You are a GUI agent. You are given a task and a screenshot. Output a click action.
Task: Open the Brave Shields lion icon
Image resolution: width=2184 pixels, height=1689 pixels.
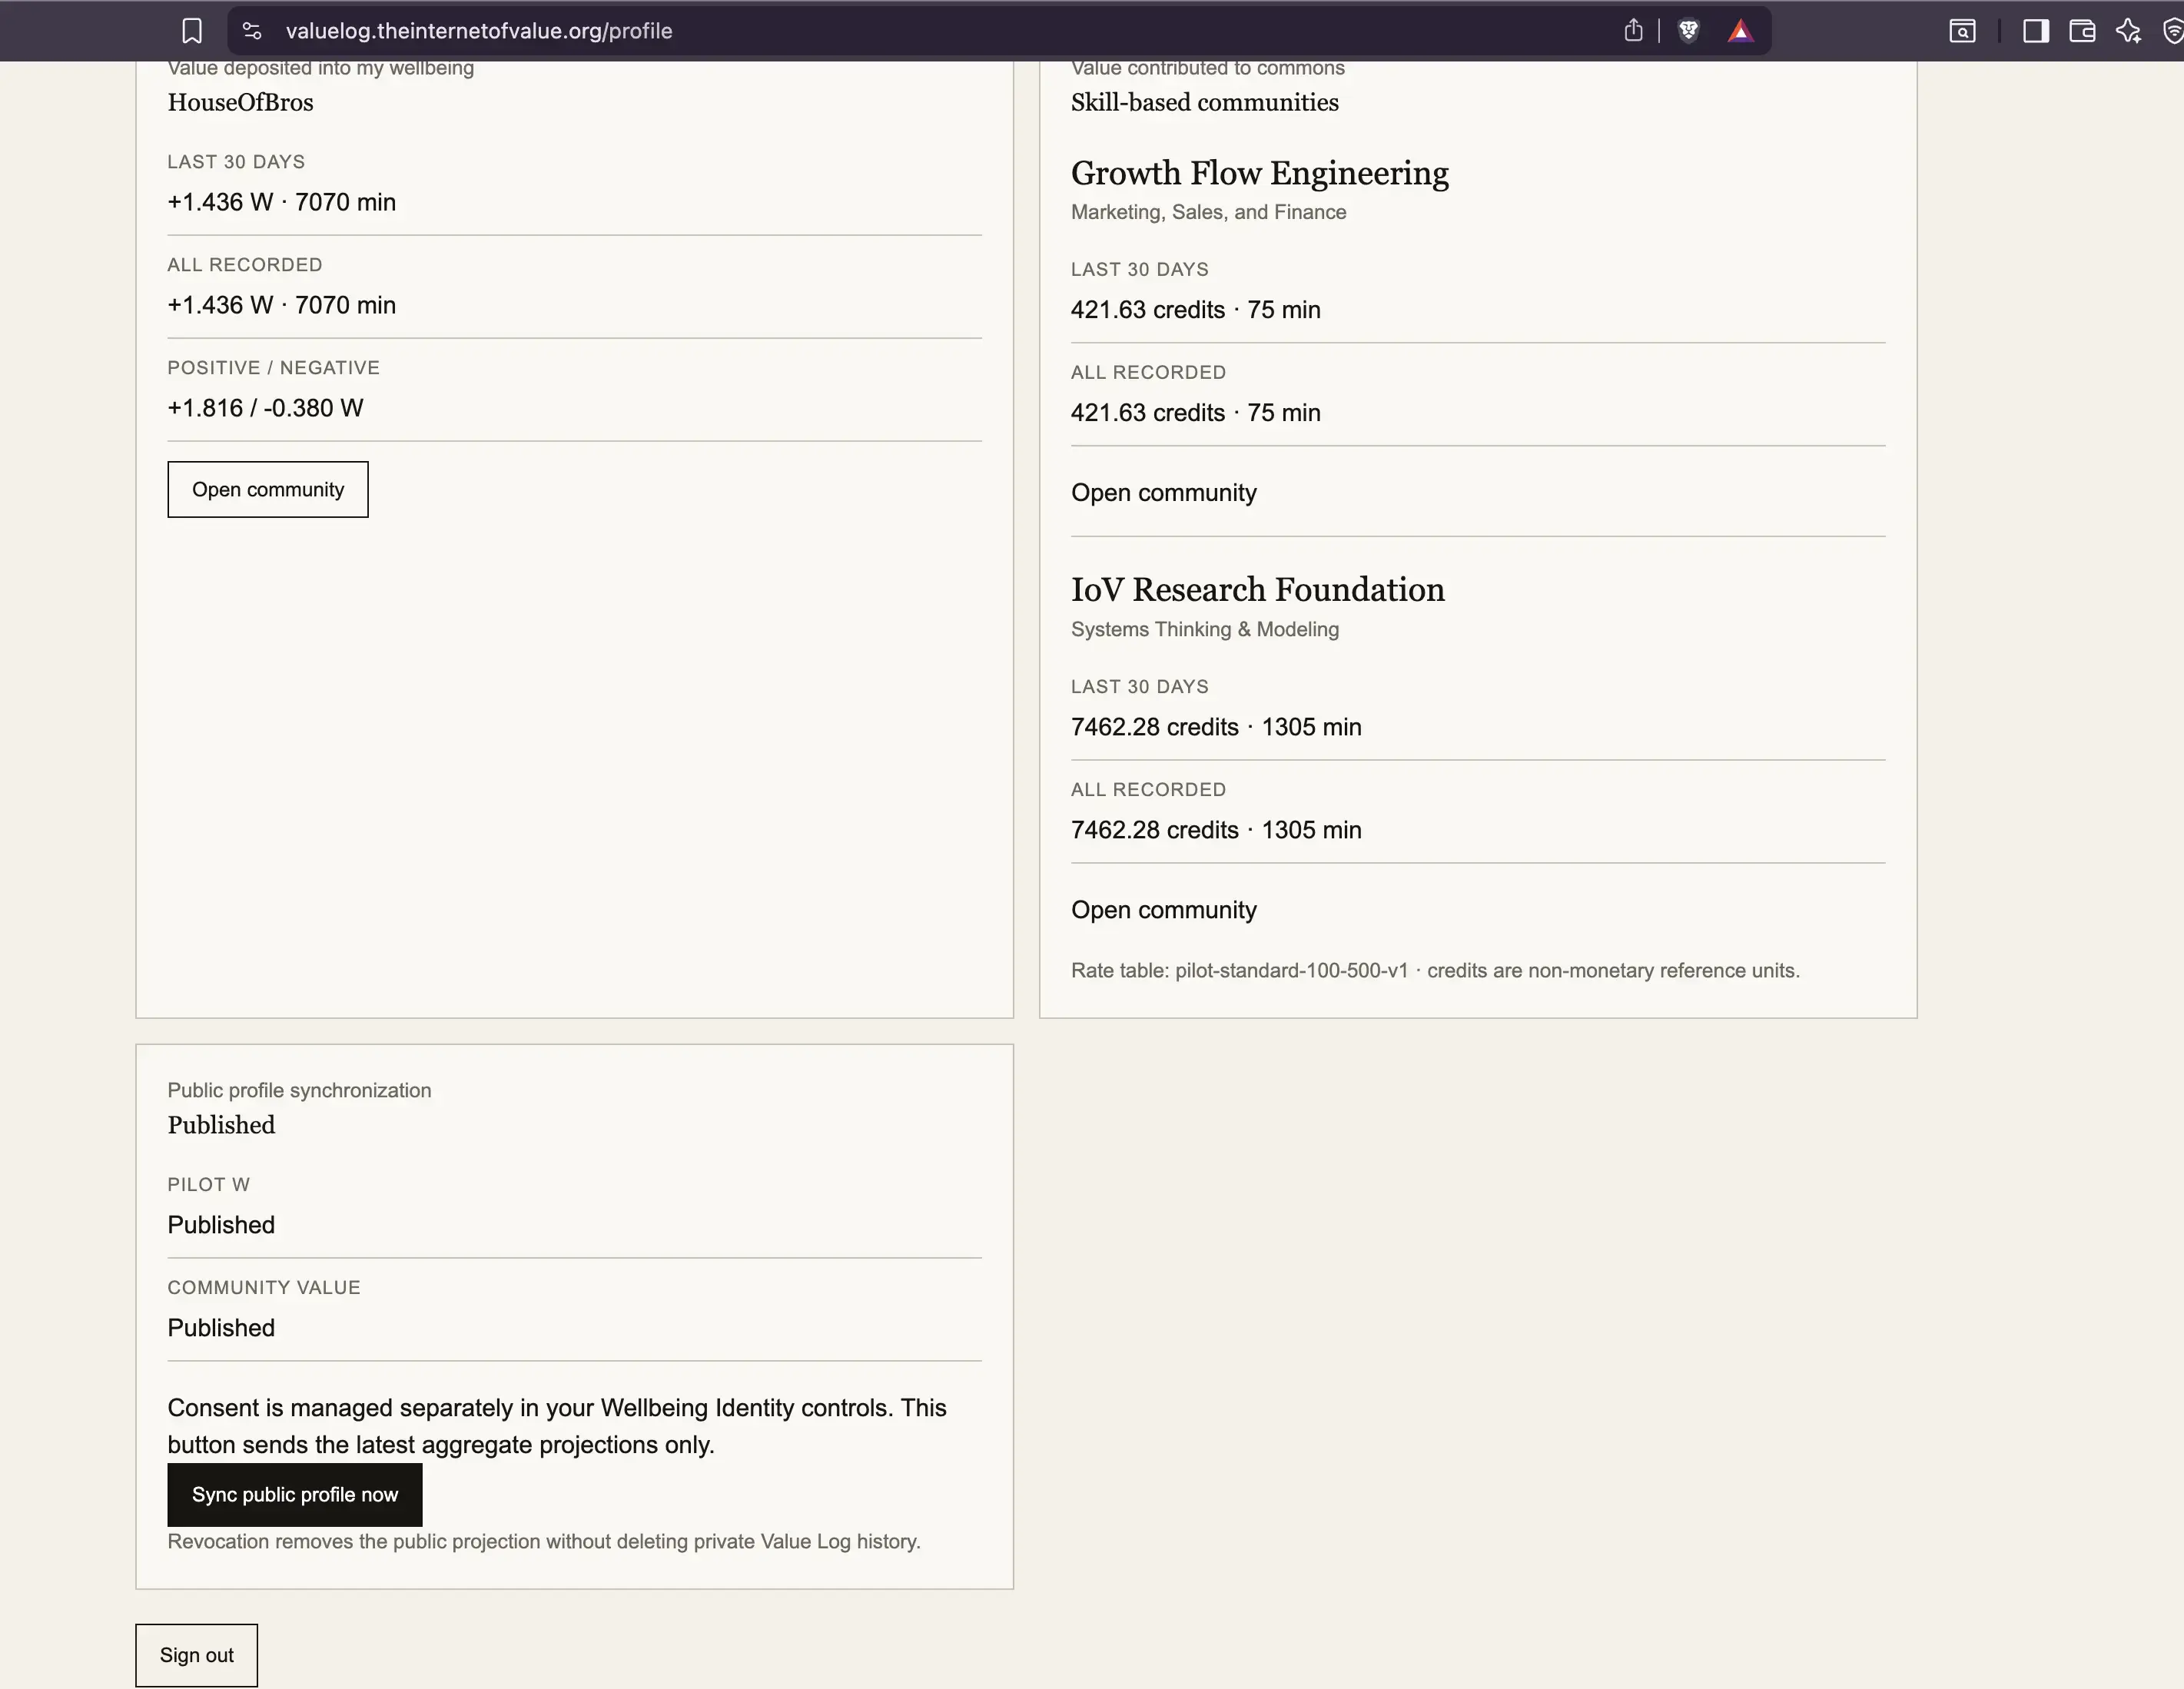click(1689, 31)
